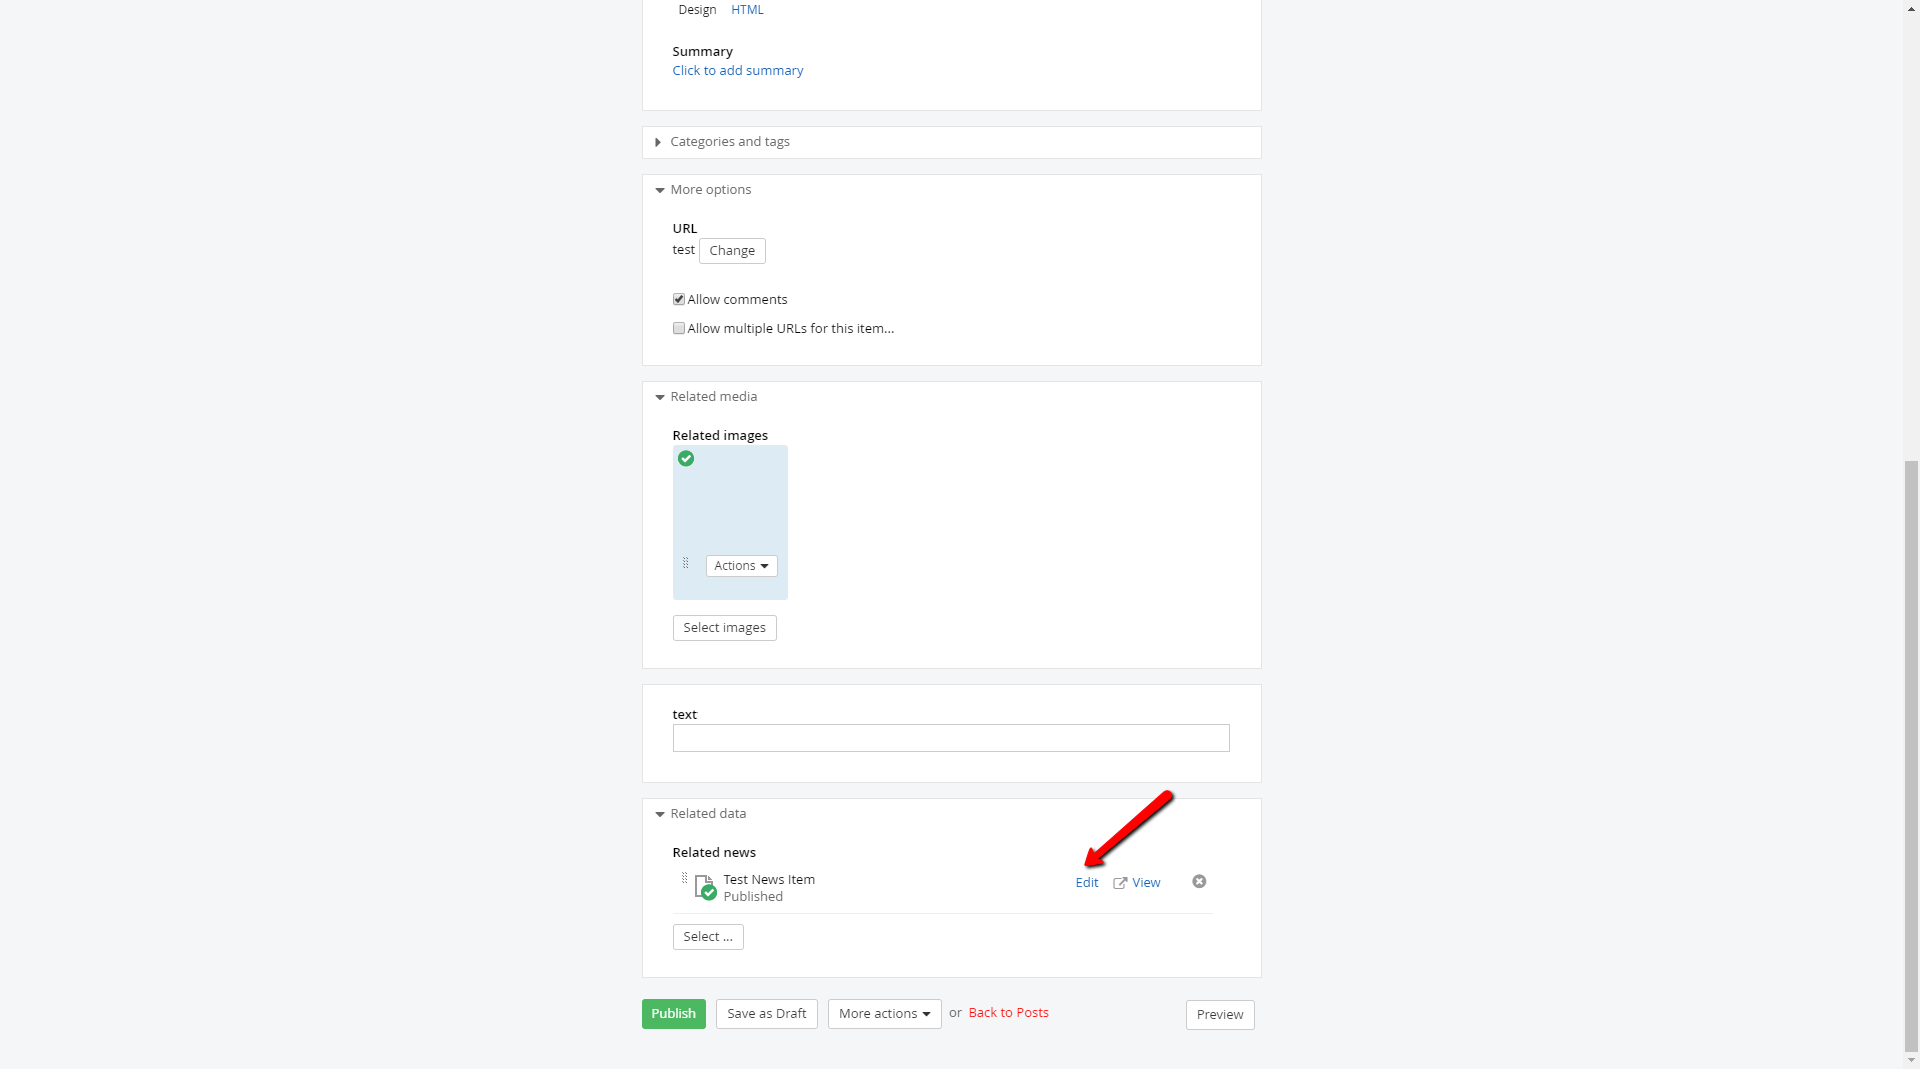The height and width of the screenshot is (1069, 1920).
Task: Click Back to Posts link
Action: [1008, 1013]
